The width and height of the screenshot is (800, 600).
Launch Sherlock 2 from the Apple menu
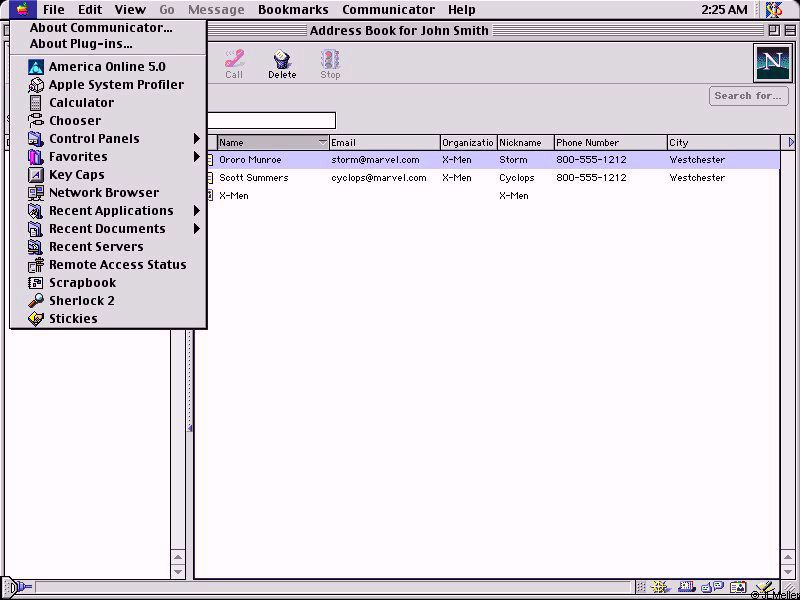[x=81, y=301]
